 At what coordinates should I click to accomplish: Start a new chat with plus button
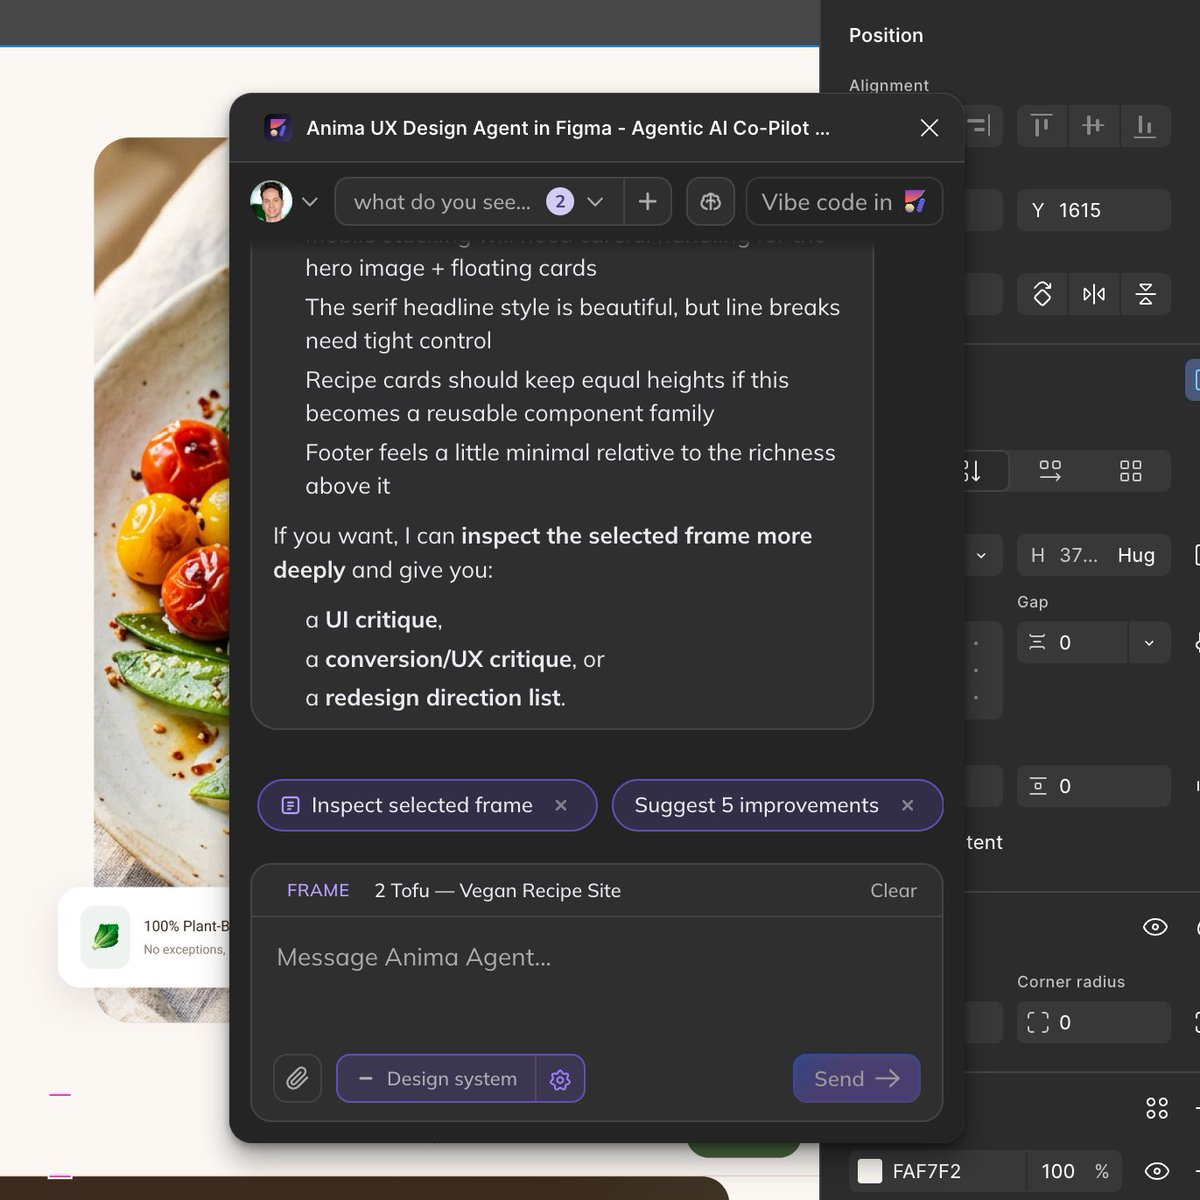[x=648, y=202]
